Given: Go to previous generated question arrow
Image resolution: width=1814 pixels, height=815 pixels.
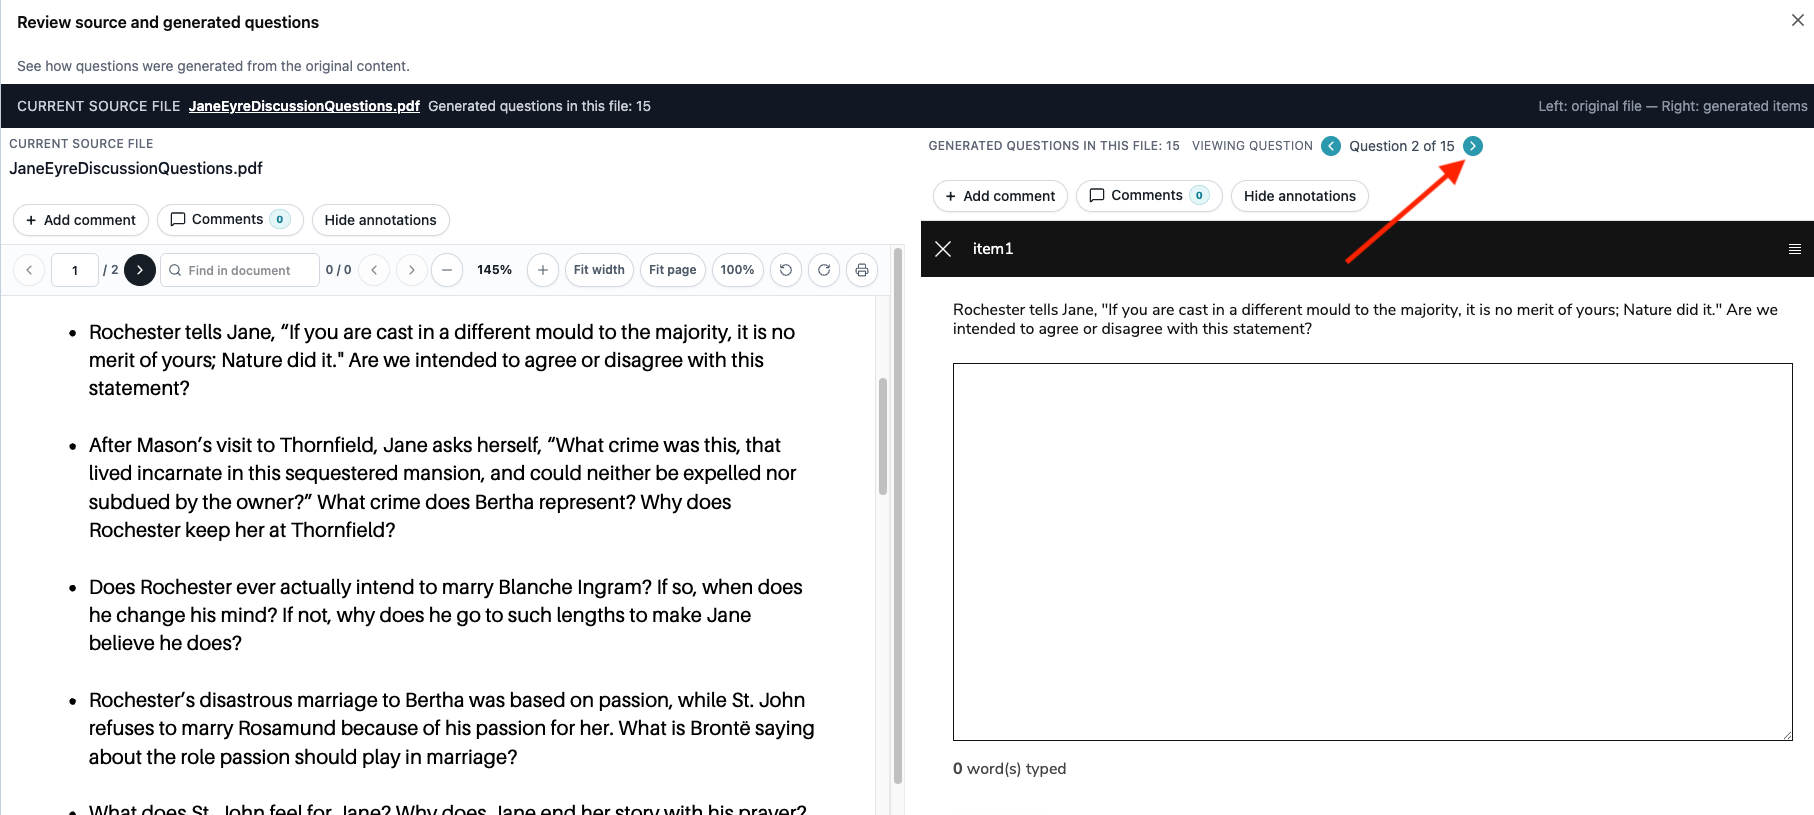Looking at the screenshot, I should click(x=1331, y=146).
